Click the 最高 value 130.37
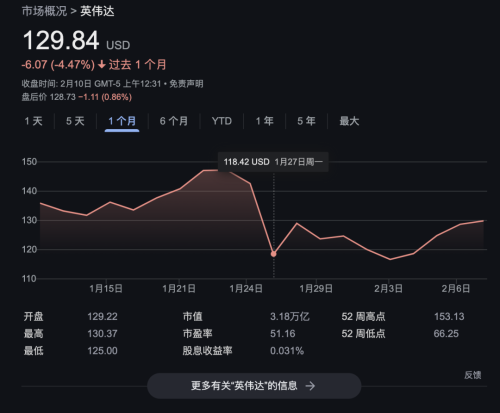This screenshot has width=500, height=413. (x=102, y=333)
